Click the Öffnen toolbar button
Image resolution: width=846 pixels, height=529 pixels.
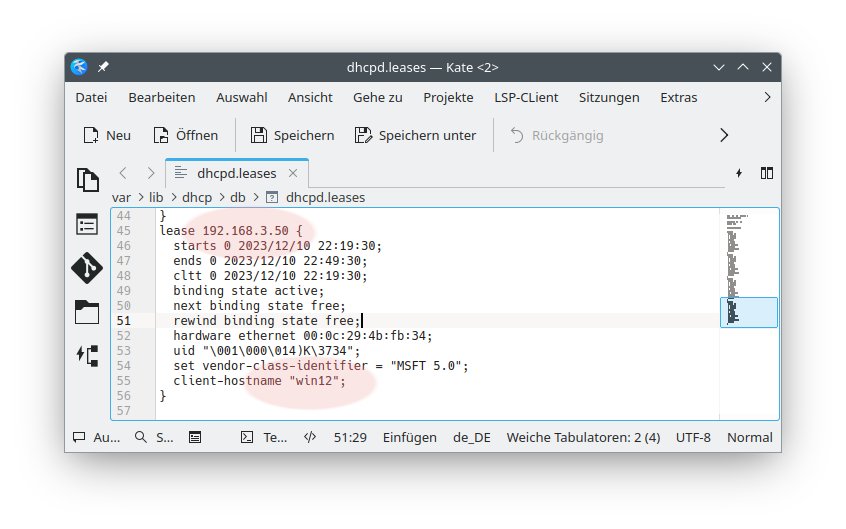coord(186,135)
